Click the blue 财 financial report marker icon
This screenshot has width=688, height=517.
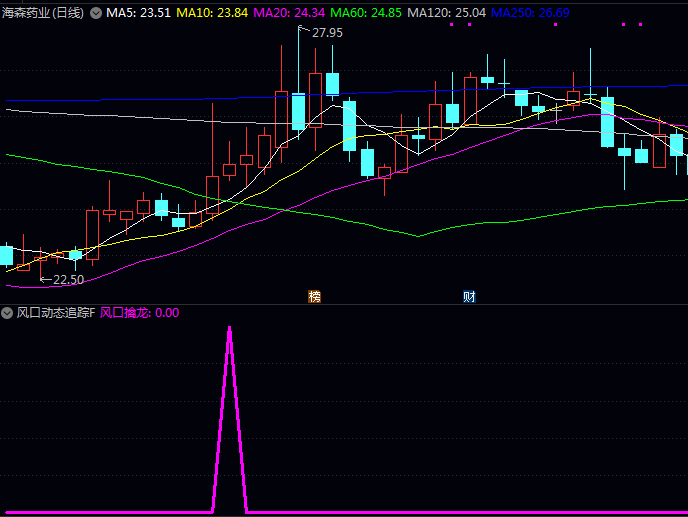click(469, 296)
